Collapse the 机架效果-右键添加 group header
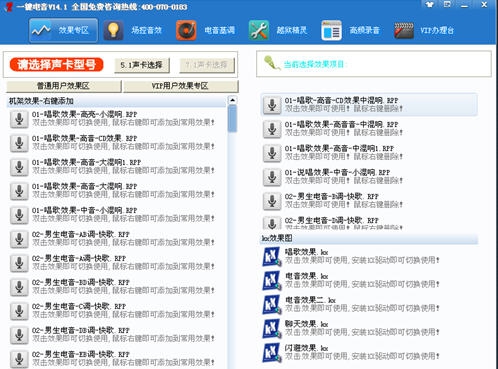The height and width of the screenshot is (369, 498). click(116, 101)
